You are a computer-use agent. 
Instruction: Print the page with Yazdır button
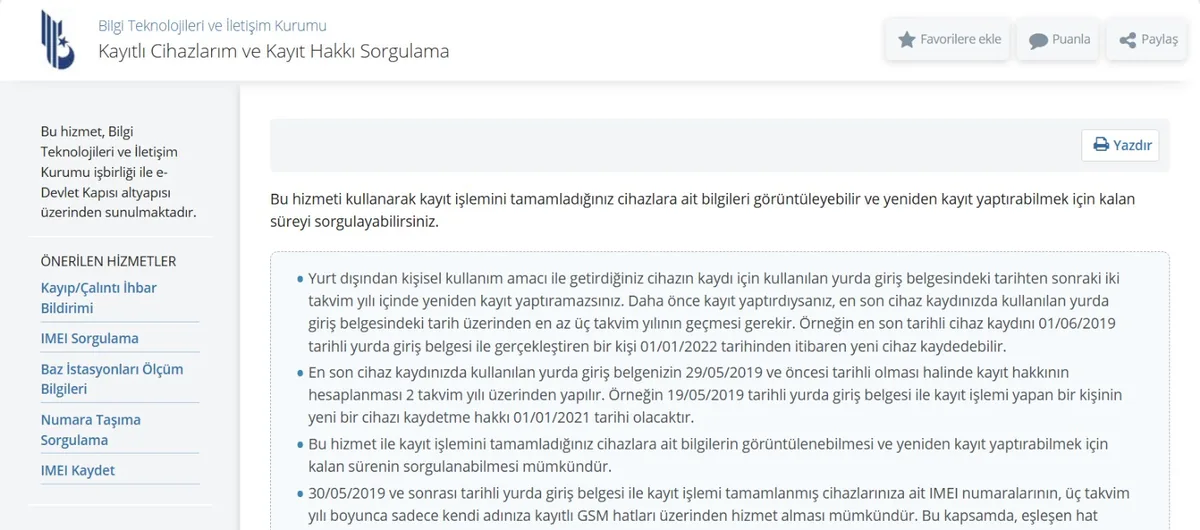1120,144
